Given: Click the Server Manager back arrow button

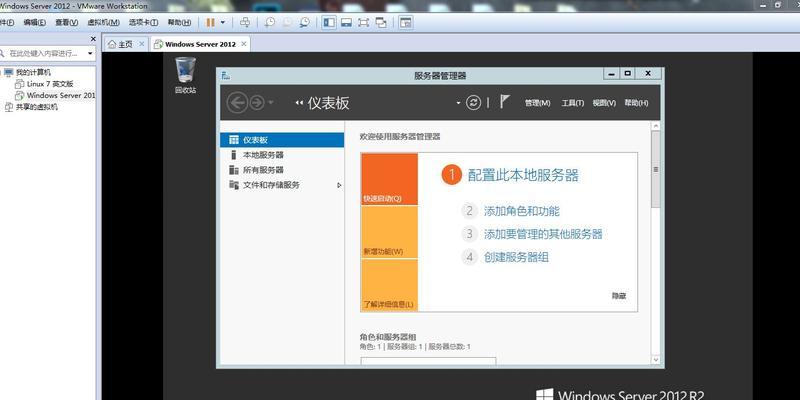Looking at the screenshot, I should (x=237, y=103).
